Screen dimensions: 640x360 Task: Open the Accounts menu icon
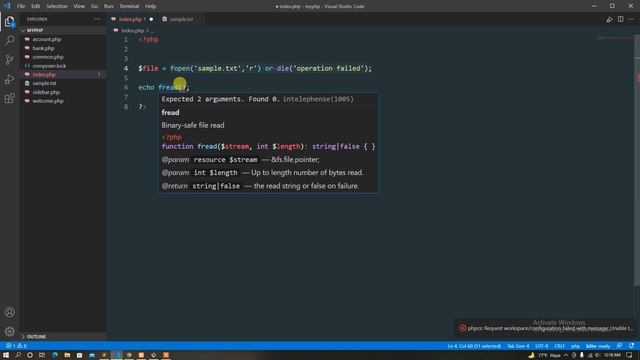pos(9,312)
